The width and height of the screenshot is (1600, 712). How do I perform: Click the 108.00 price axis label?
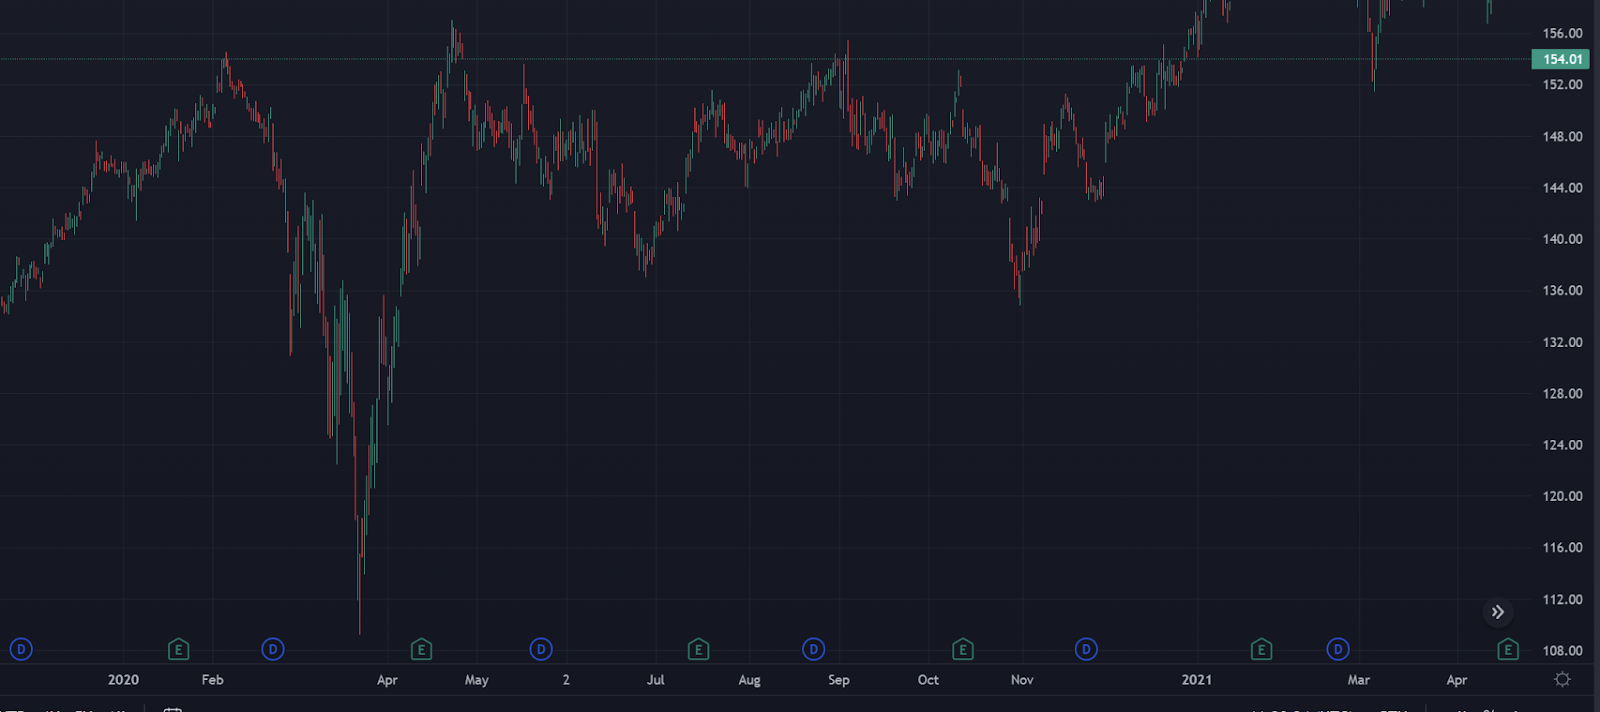pyautogui.click(x=1562, y=651)
